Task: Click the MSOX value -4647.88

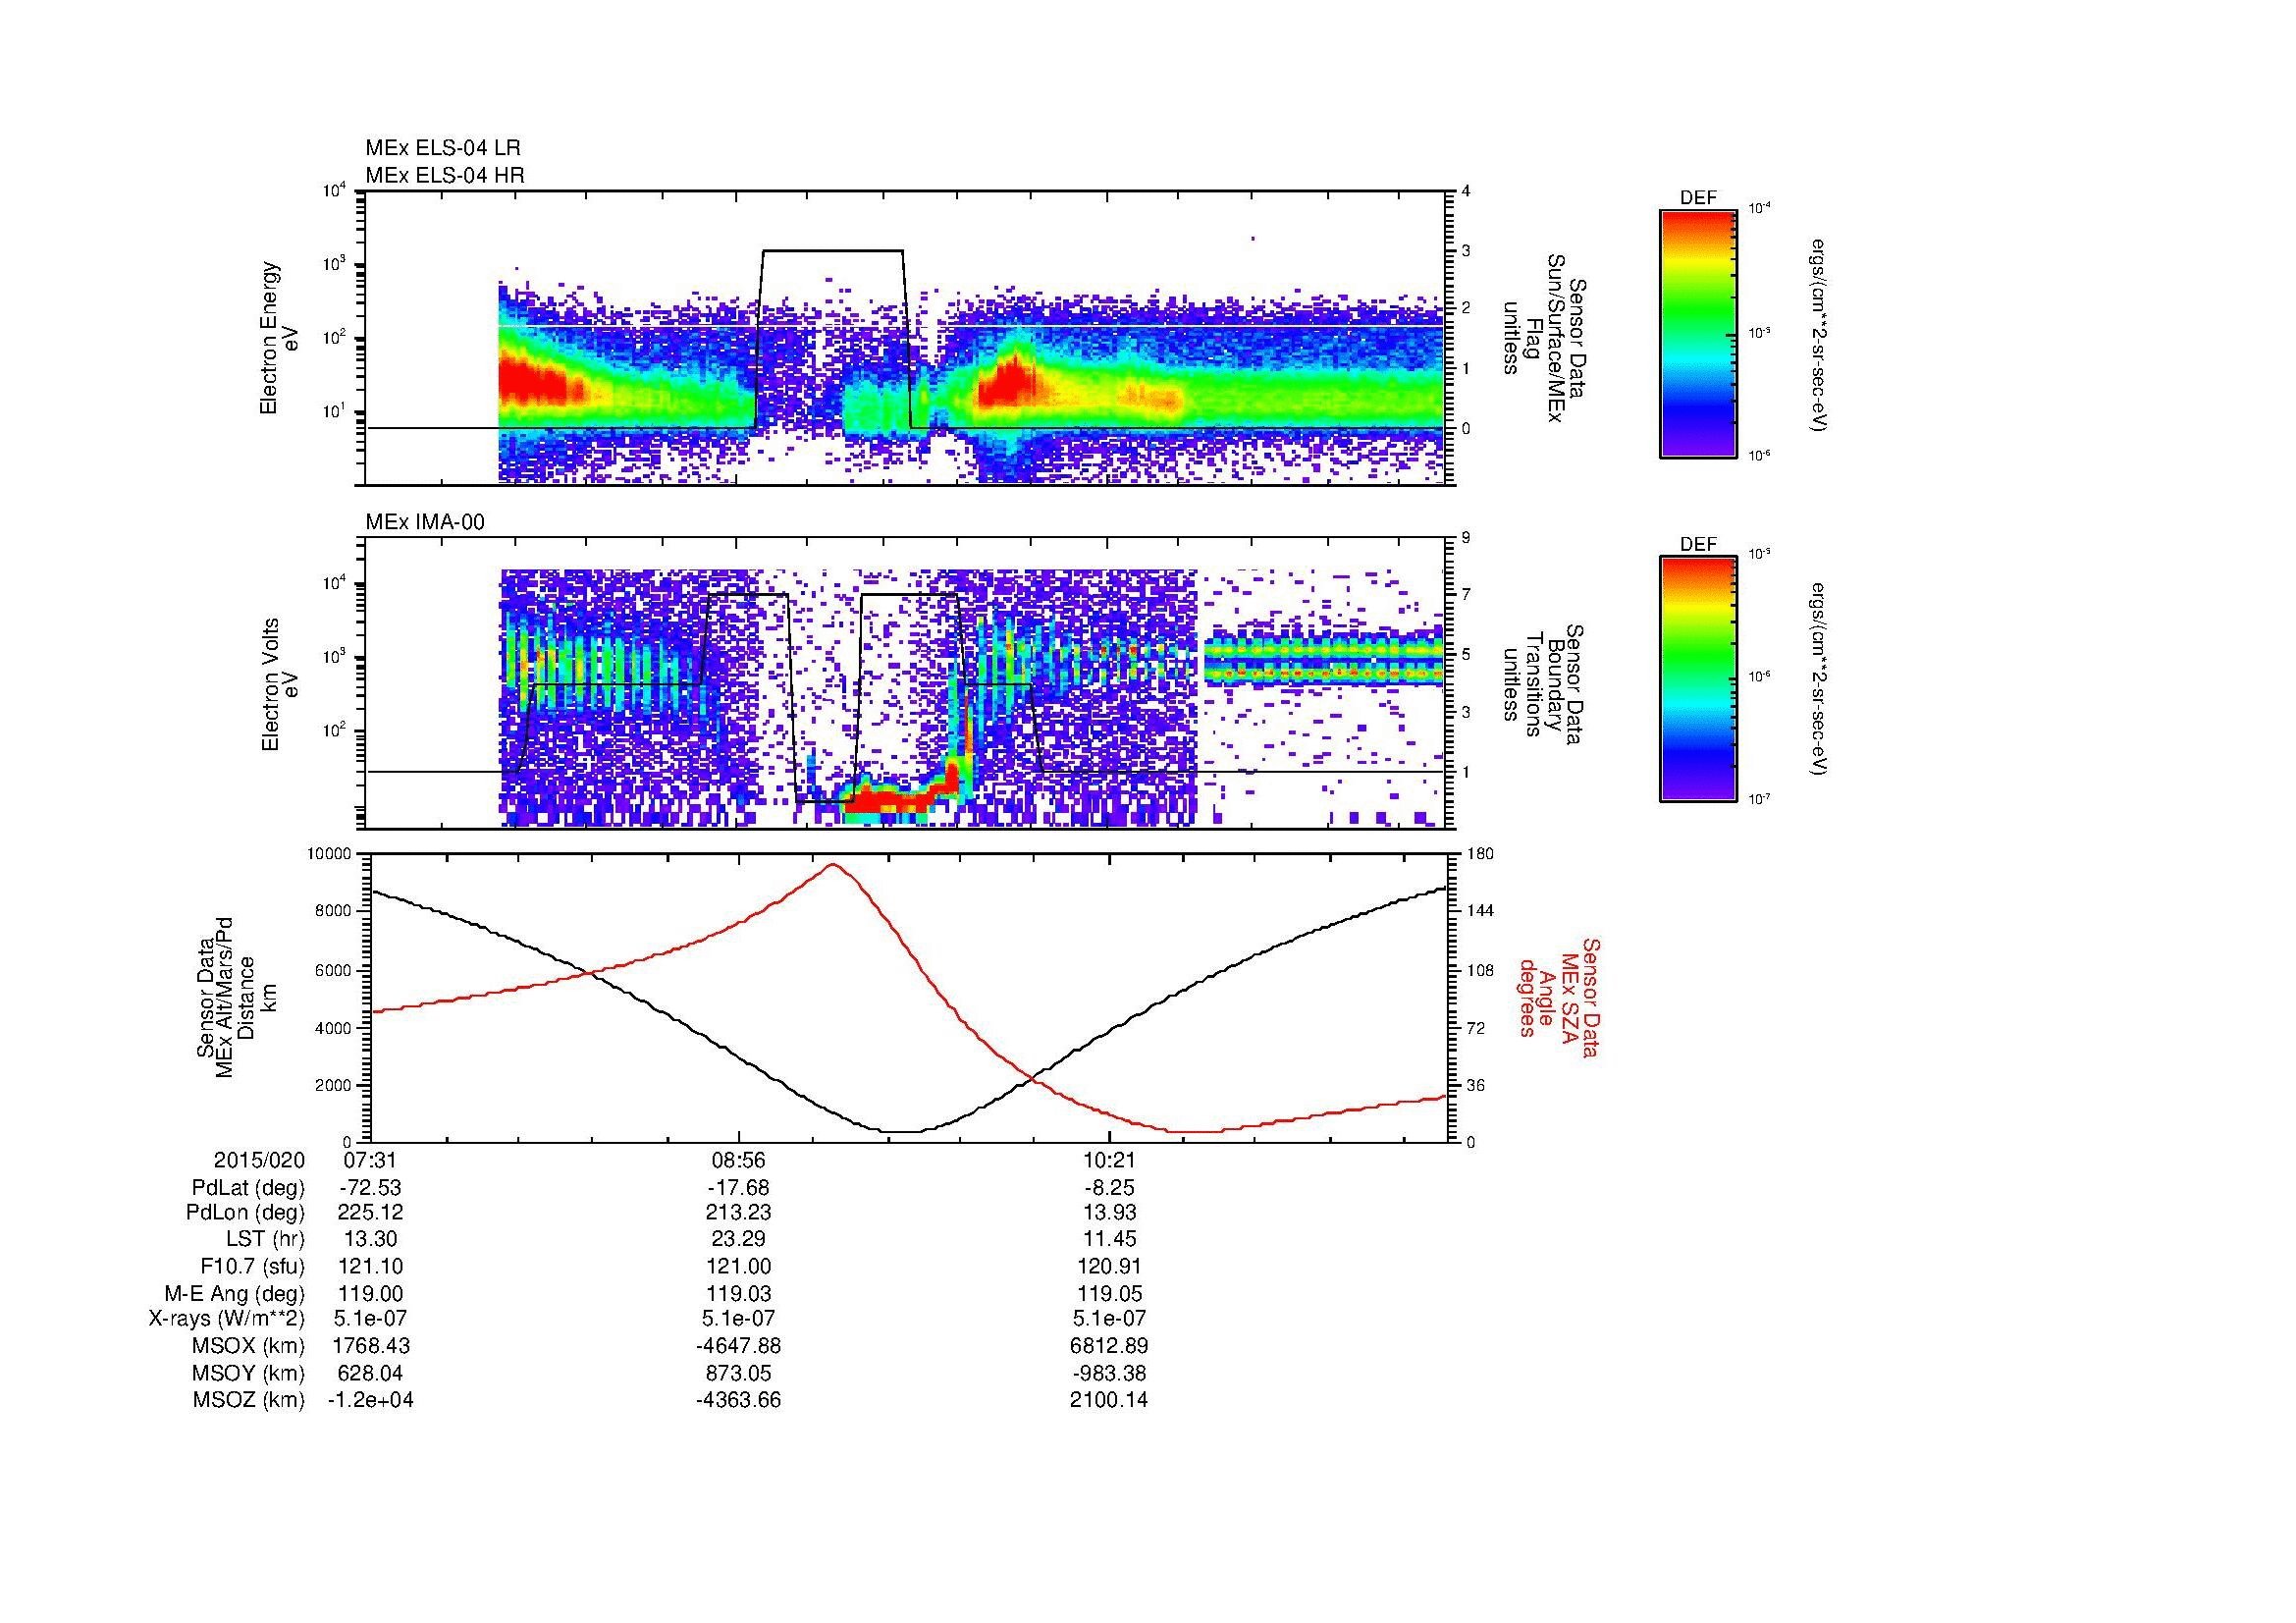Action: pos(738,1346)
